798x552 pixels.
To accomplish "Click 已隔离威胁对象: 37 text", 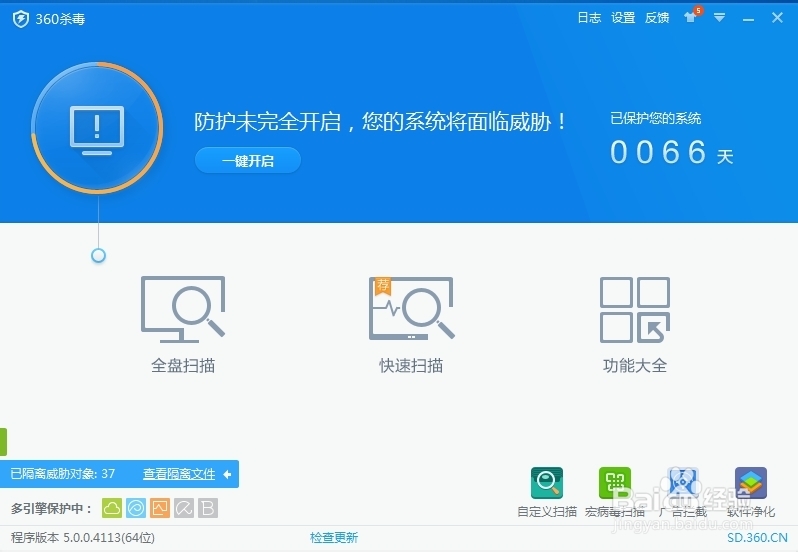I will point(63,474).
